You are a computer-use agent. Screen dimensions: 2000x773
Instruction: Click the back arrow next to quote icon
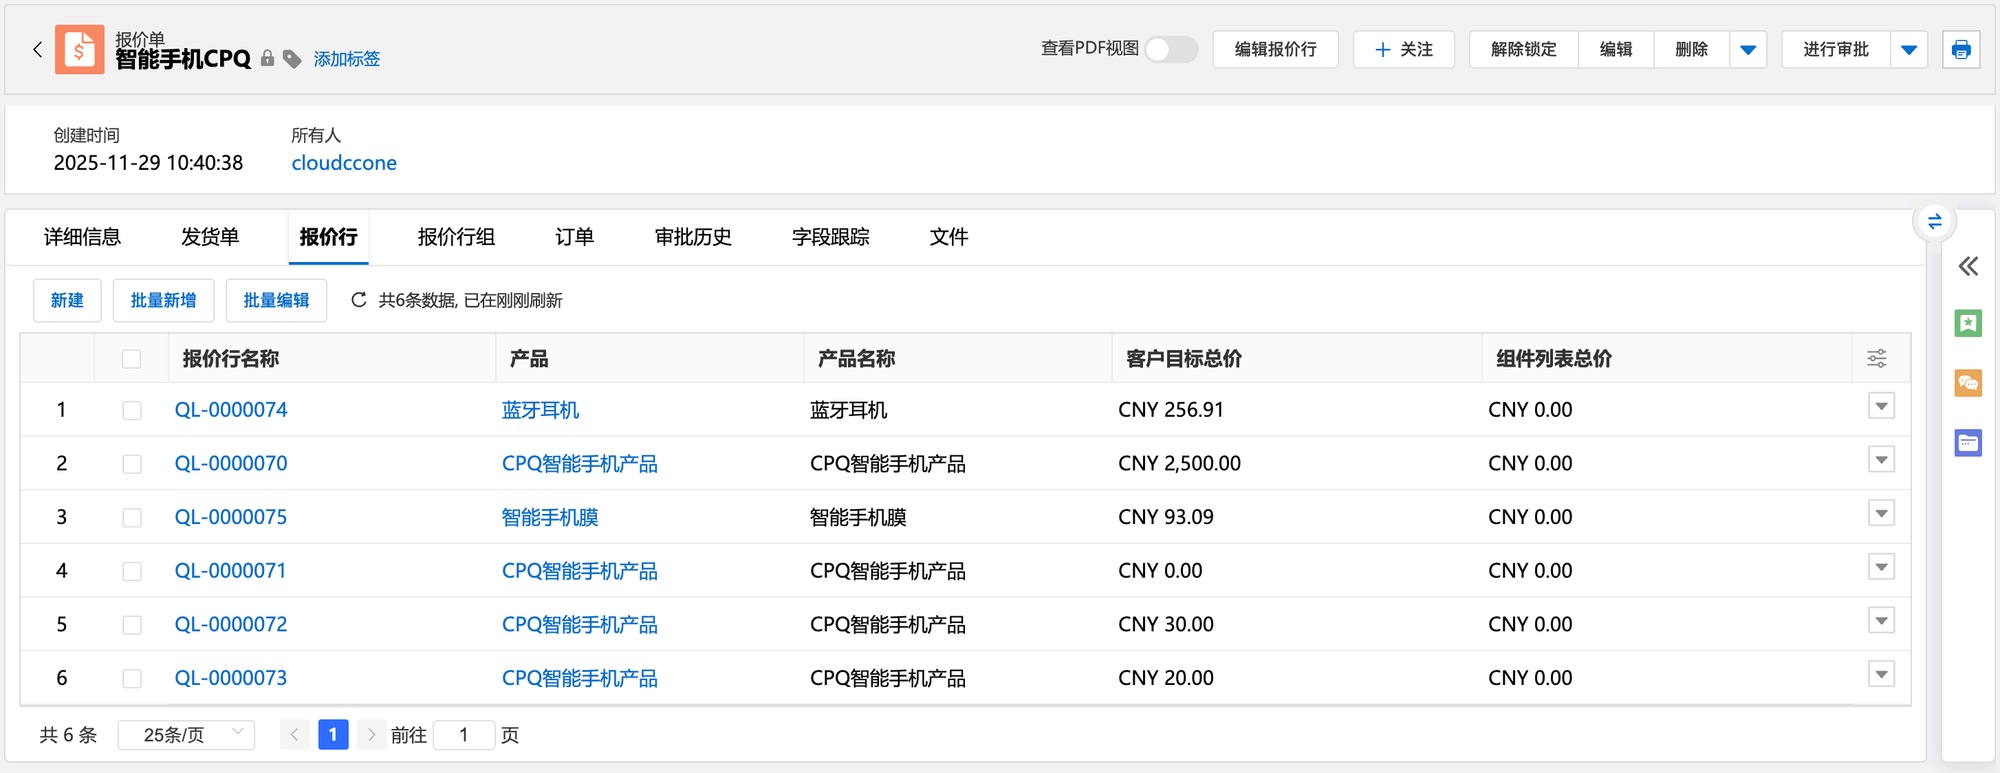(37, 49)
